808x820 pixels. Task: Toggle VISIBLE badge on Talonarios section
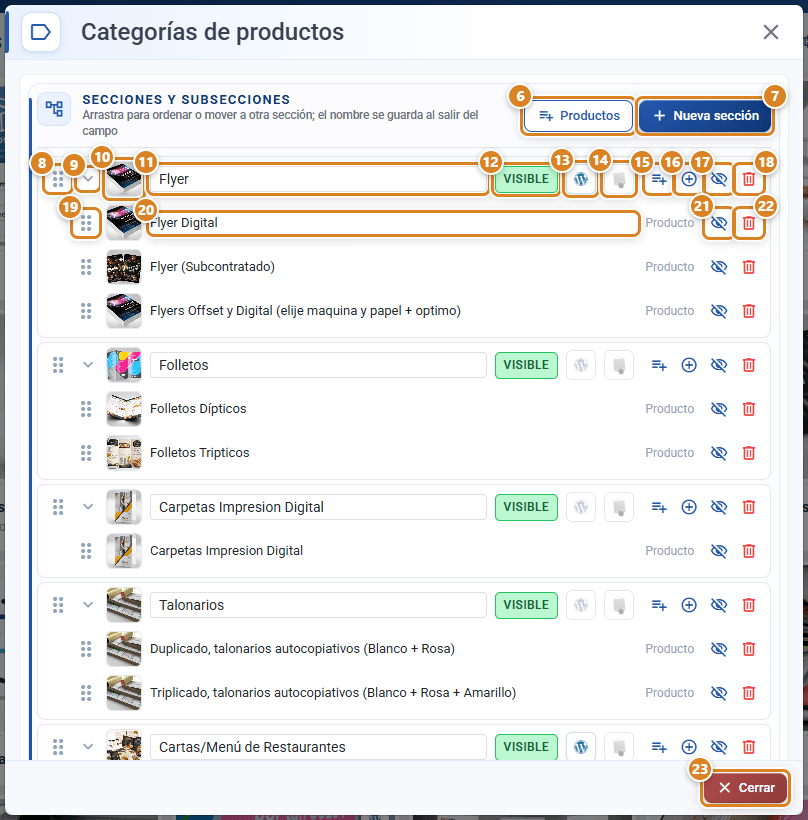(x=526, y=605)
